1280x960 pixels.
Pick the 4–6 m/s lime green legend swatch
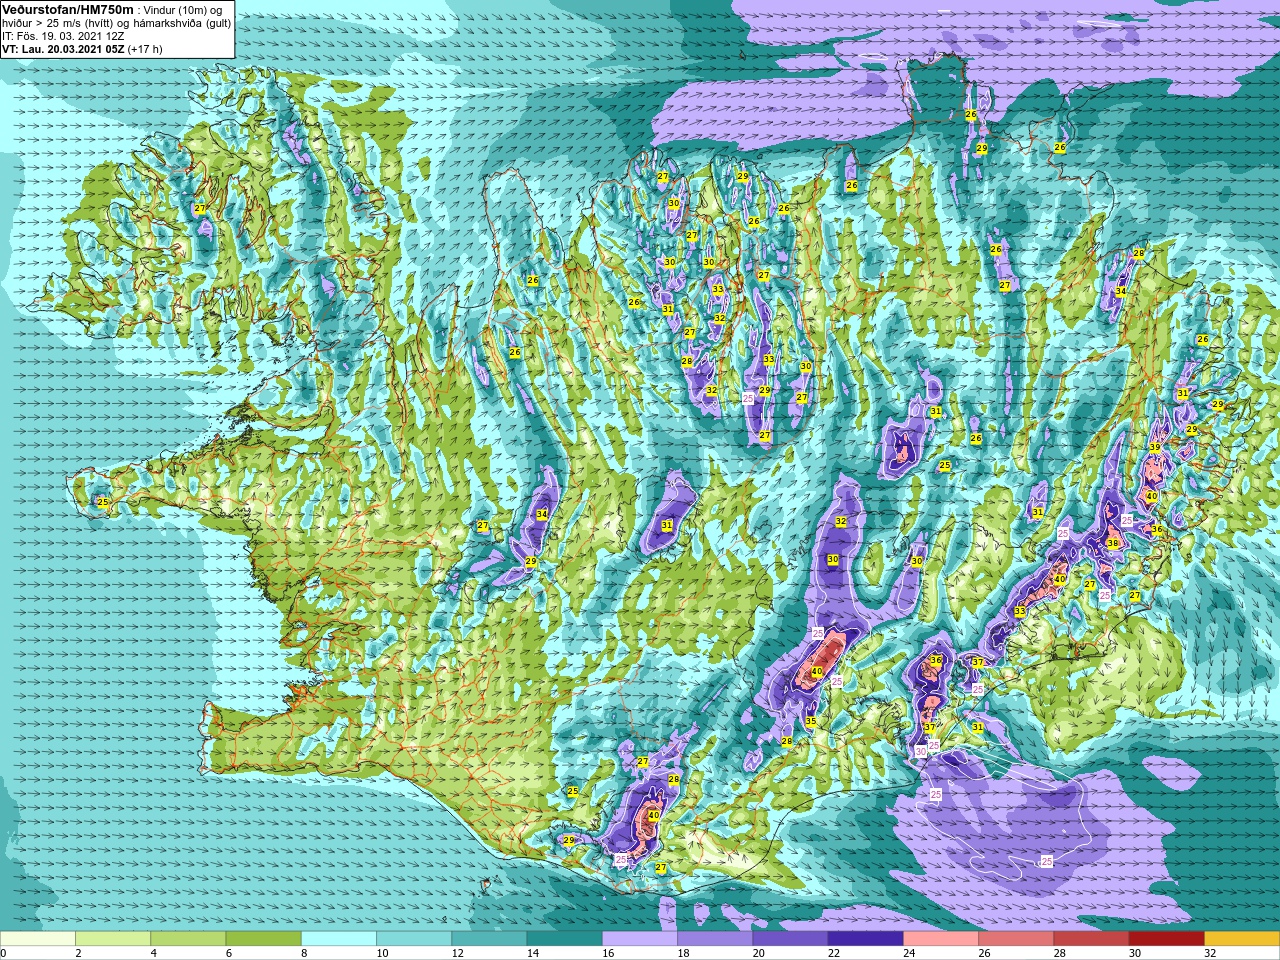click(x=188, y=939)
